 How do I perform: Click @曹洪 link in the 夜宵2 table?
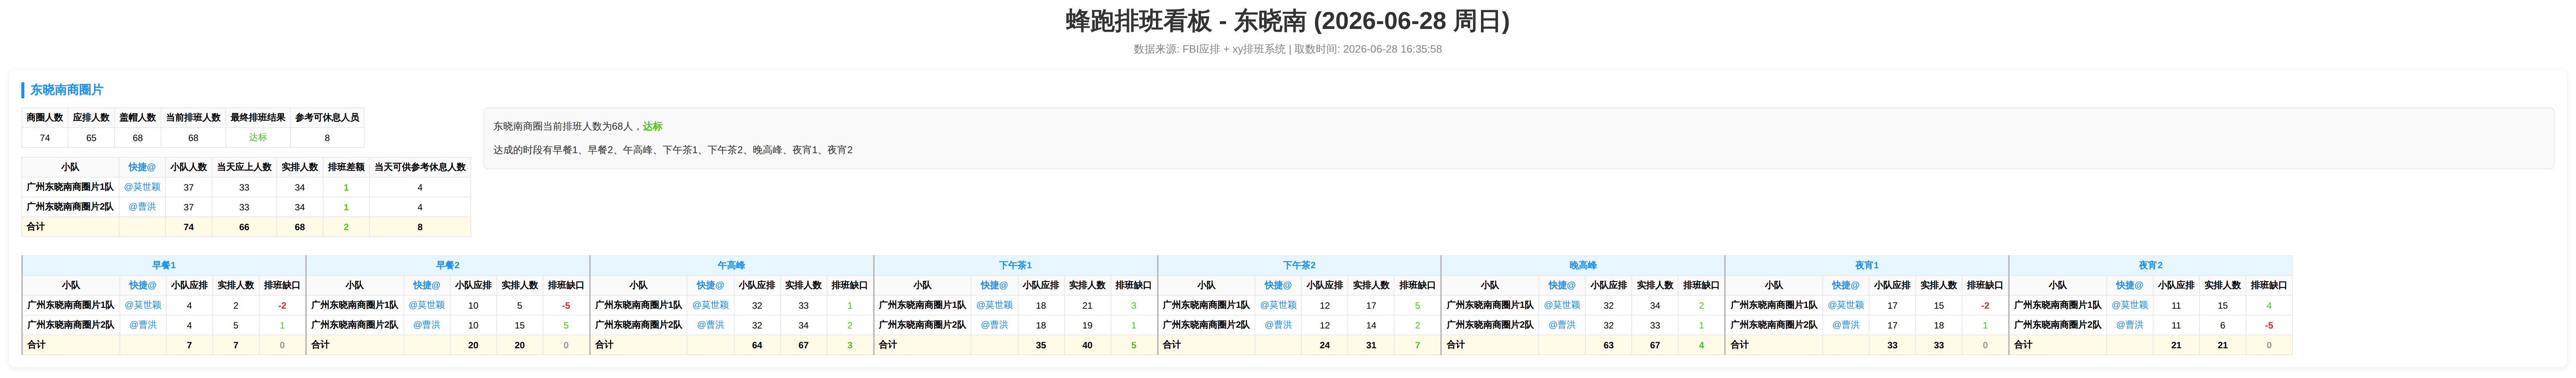(x=2130, y=325)
